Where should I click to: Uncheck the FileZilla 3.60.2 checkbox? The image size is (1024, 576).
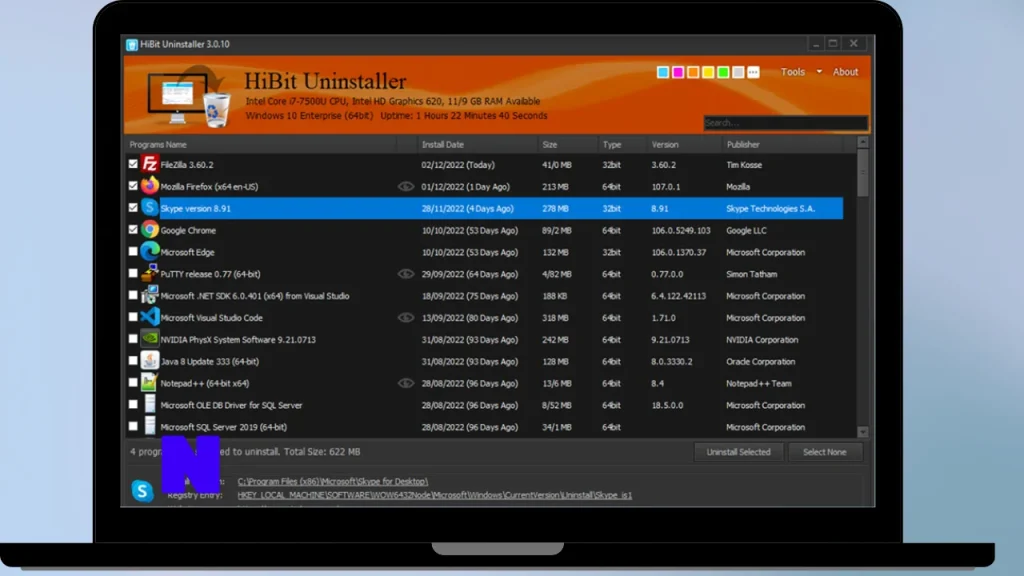coord(133,164)
